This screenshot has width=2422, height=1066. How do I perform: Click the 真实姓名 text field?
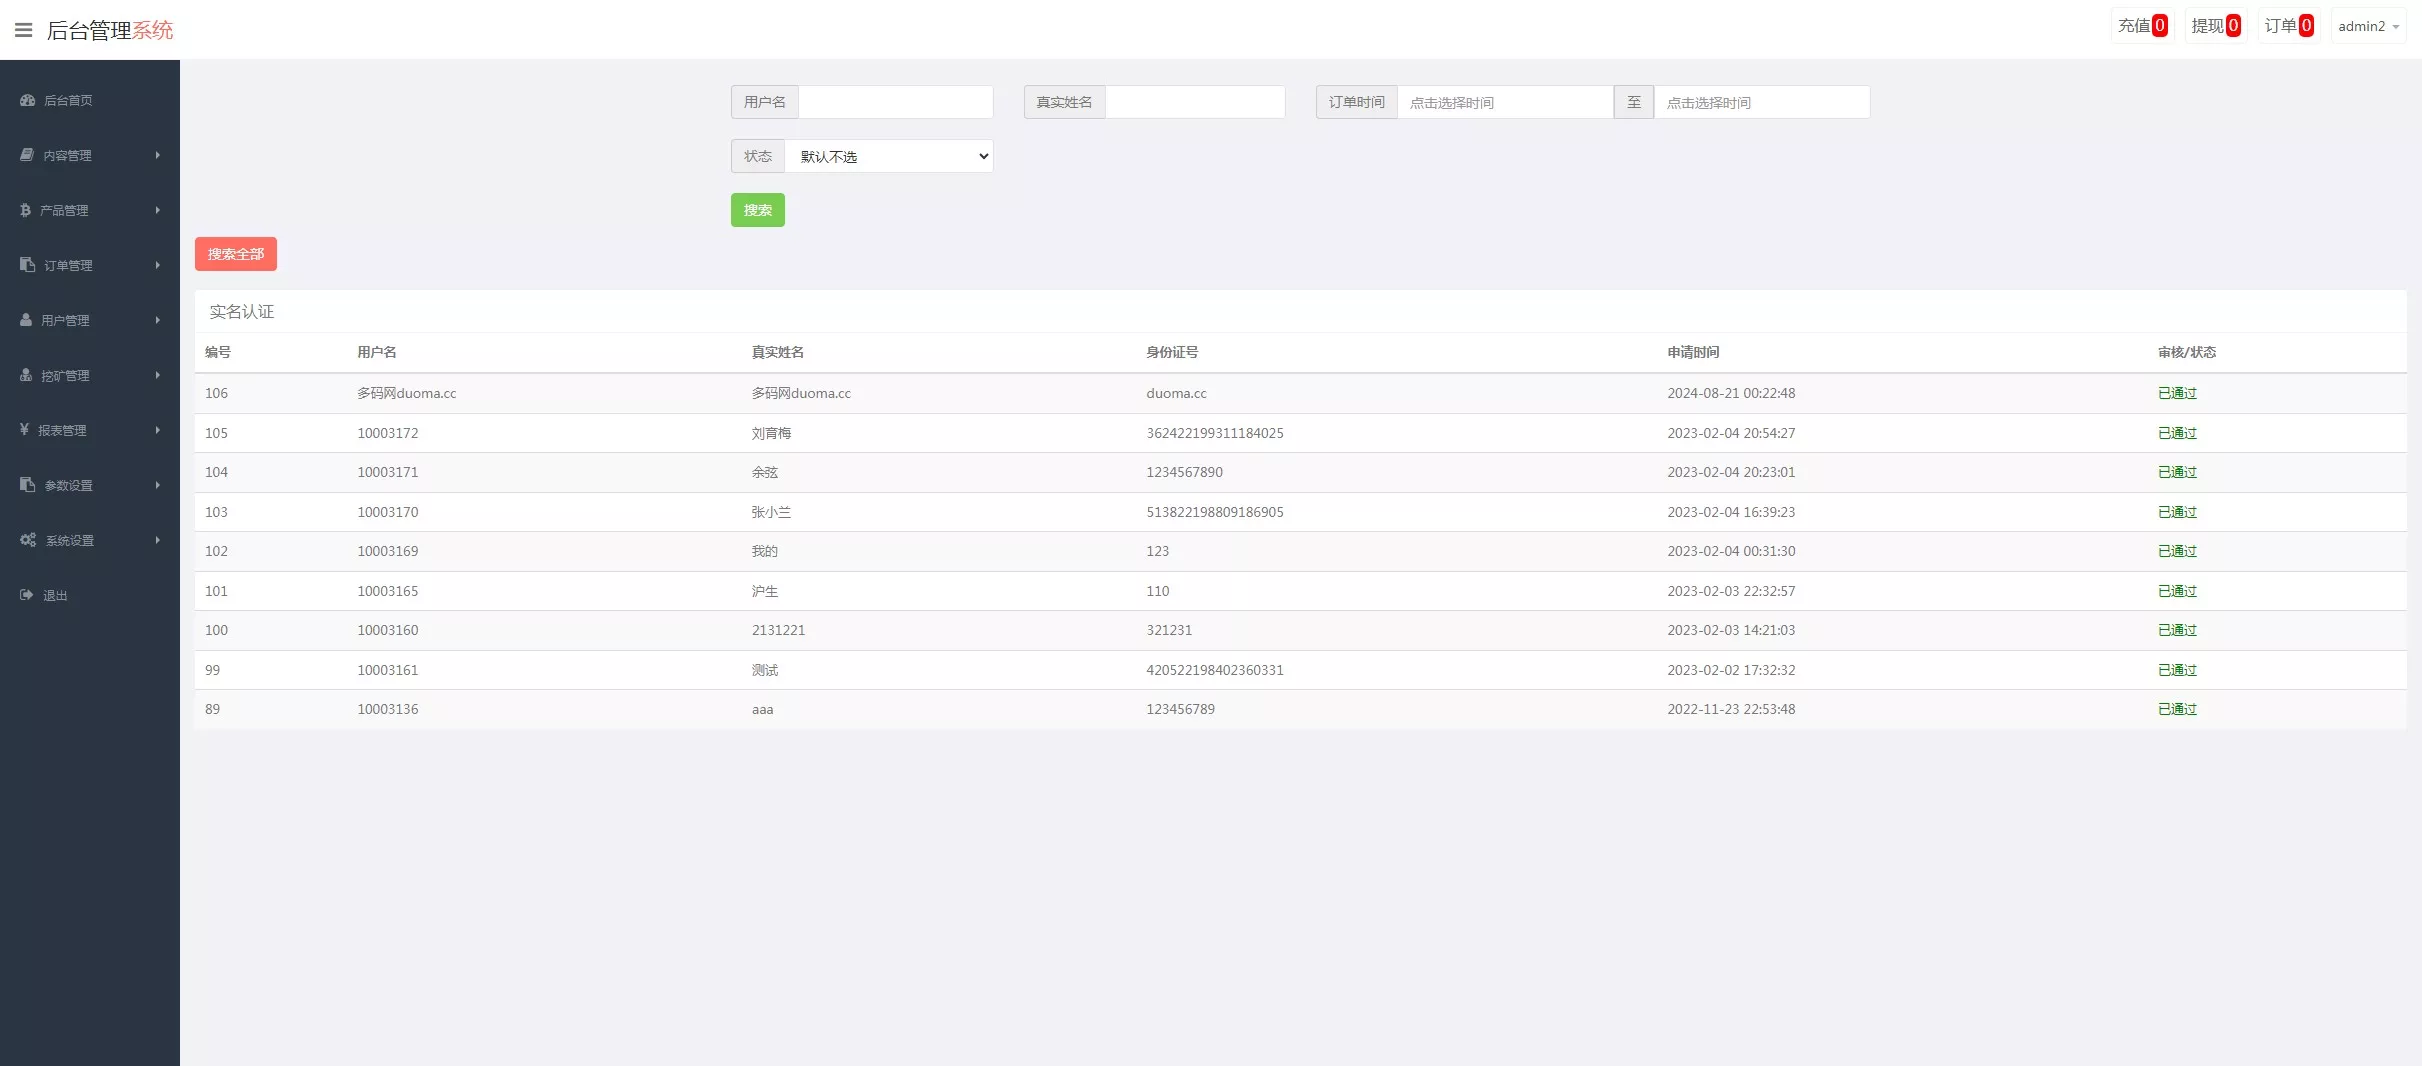point(1194,102)
